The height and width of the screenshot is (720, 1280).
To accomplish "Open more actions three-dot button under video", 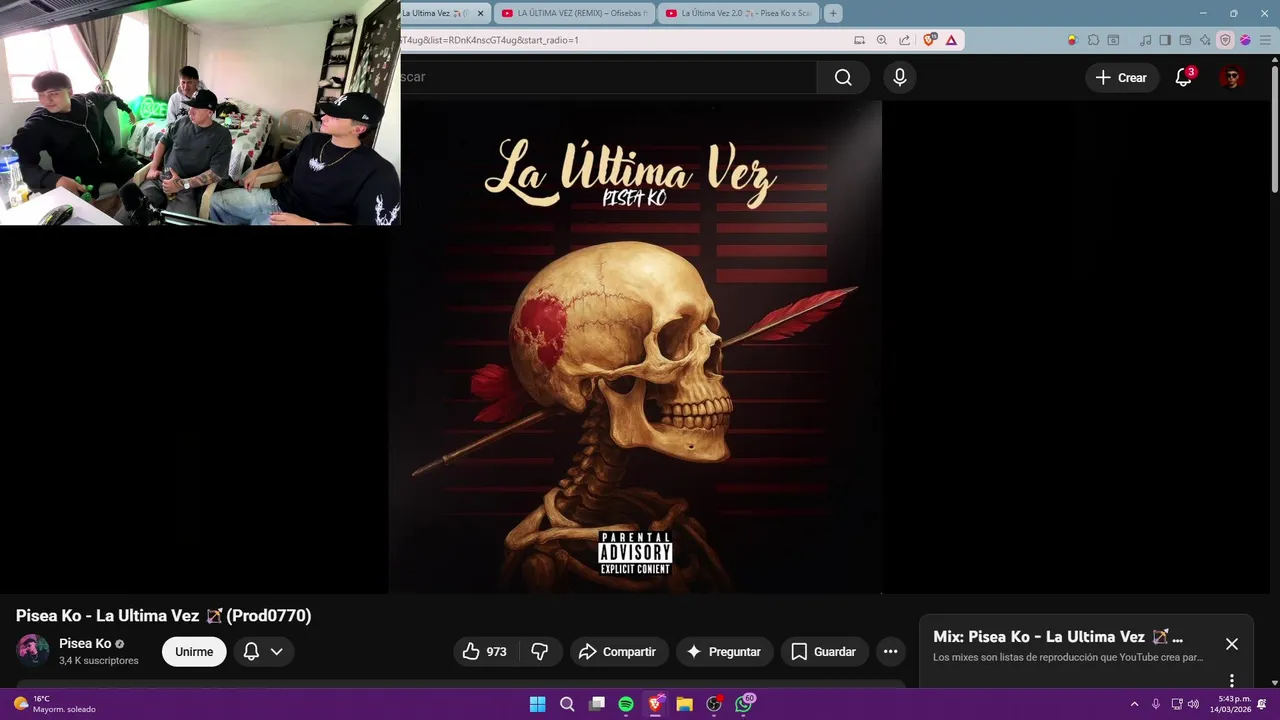I will [890, 651].
